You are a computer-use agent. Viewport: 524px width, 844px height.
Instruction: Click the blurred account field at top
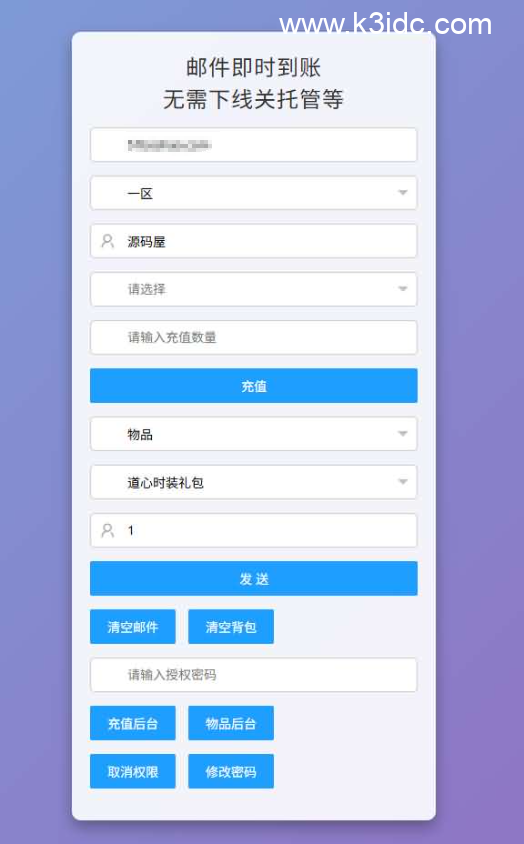point(254,145)
